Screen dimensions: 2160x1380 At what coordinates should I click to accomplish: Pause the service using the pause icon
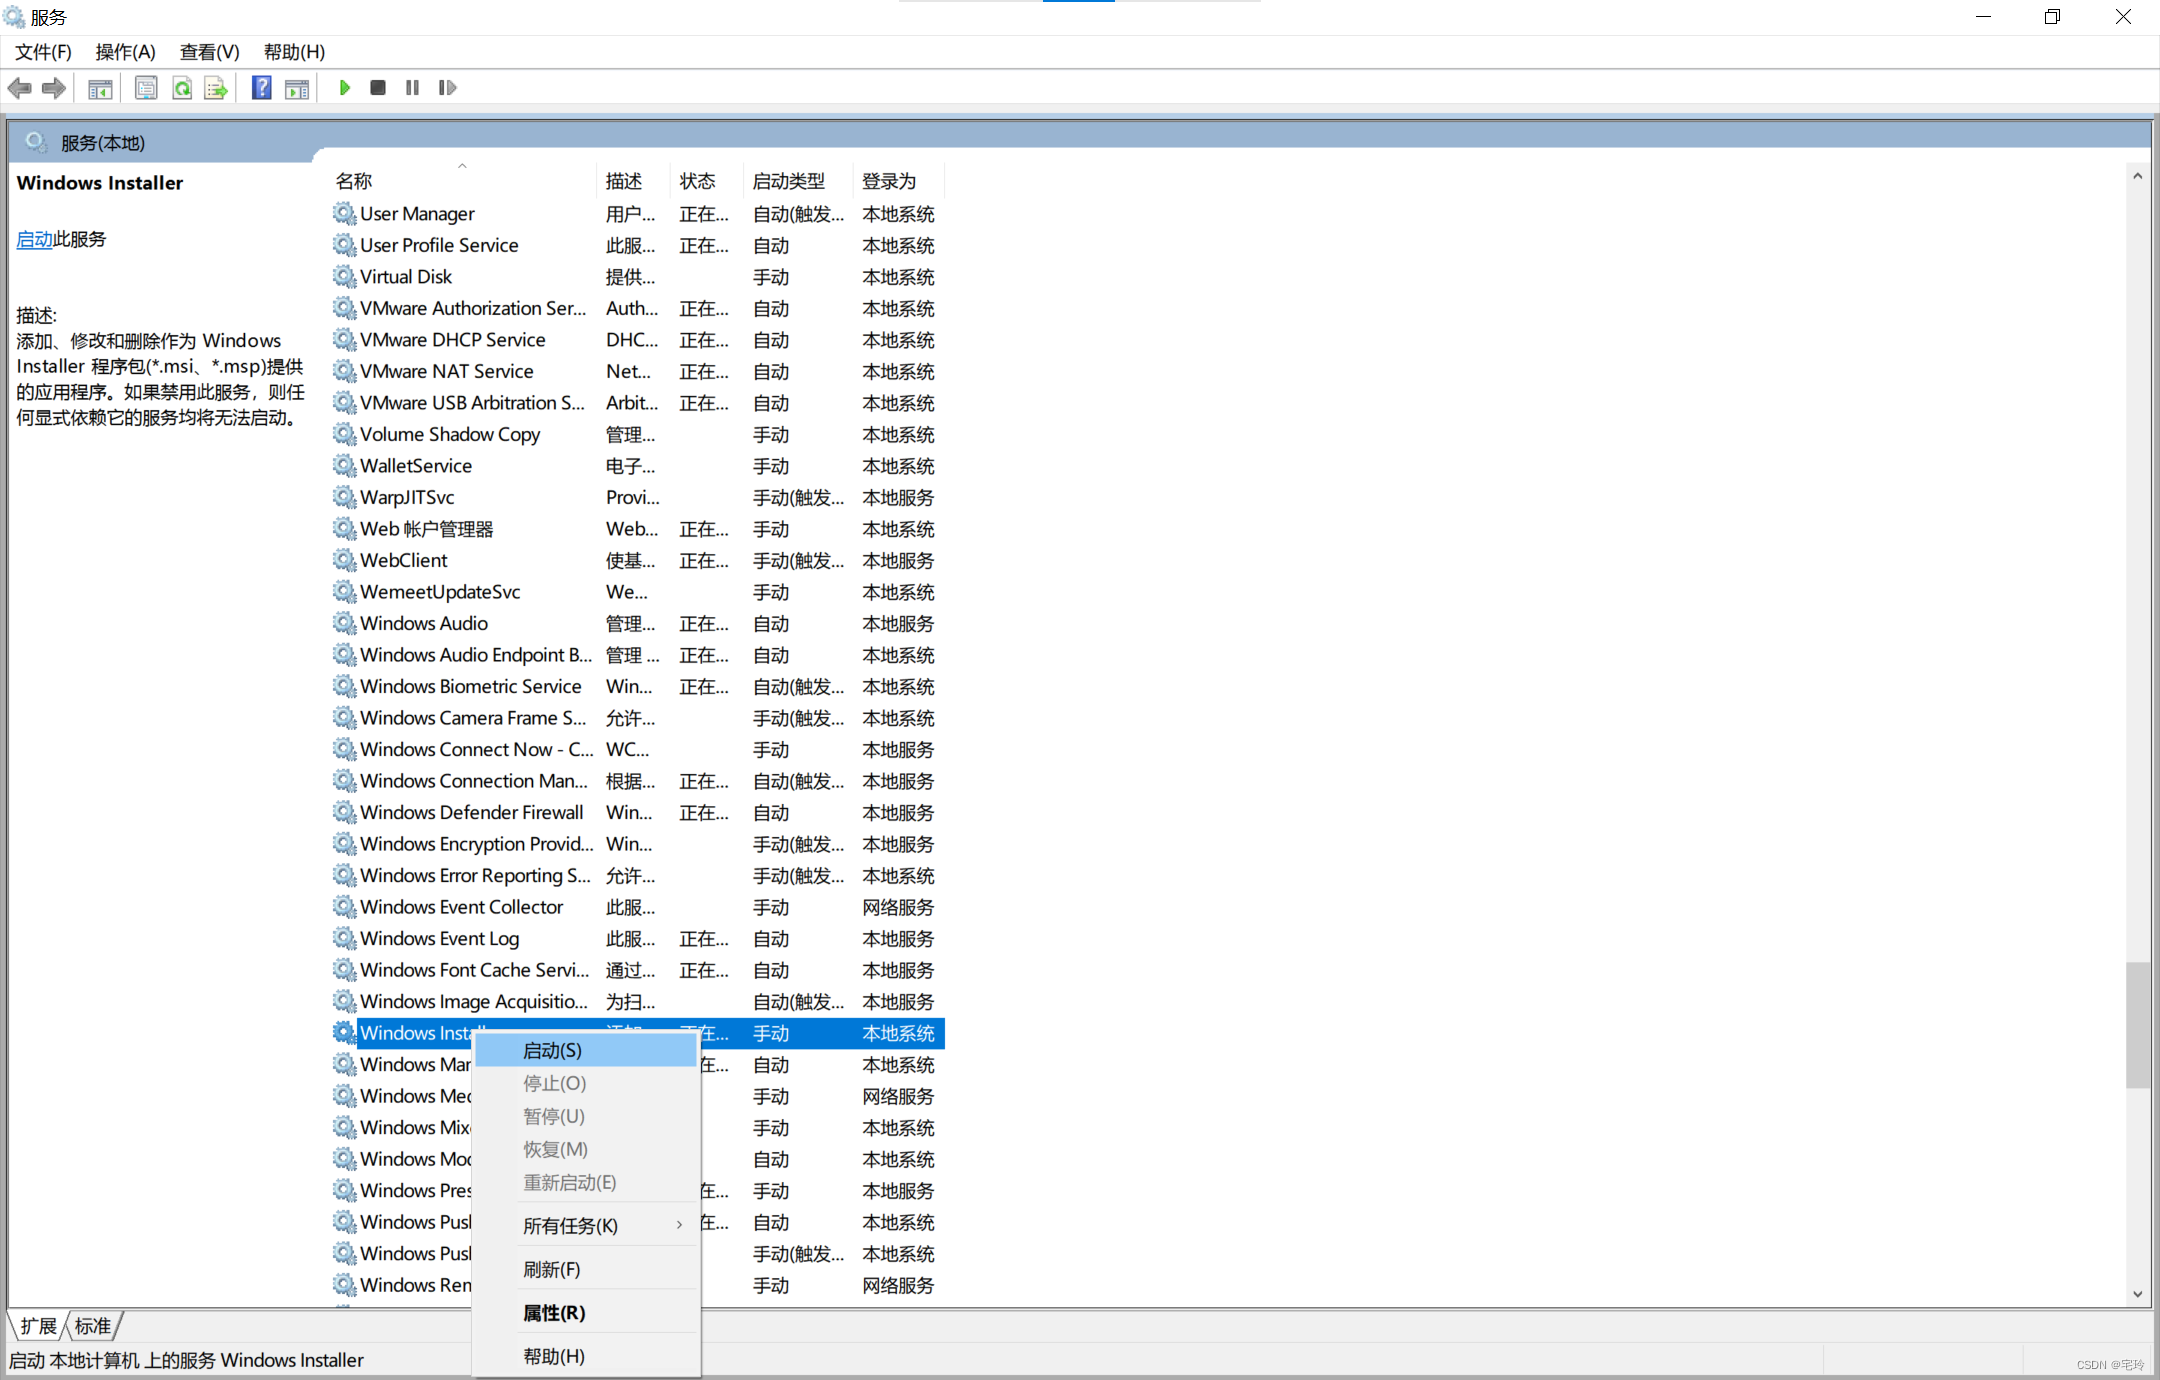412,88
